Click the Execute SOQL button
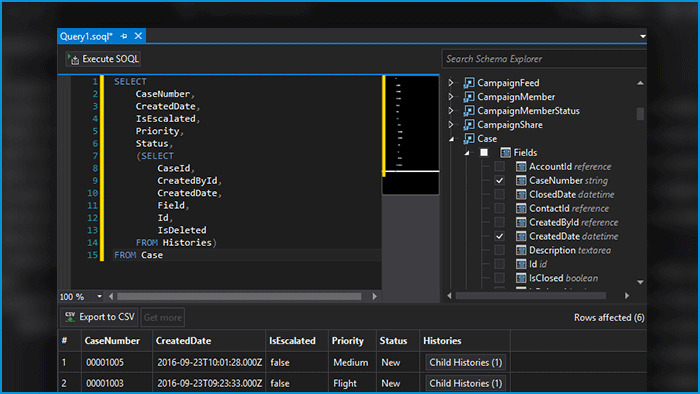Screen dimensions: 700x394 point(103,59)
